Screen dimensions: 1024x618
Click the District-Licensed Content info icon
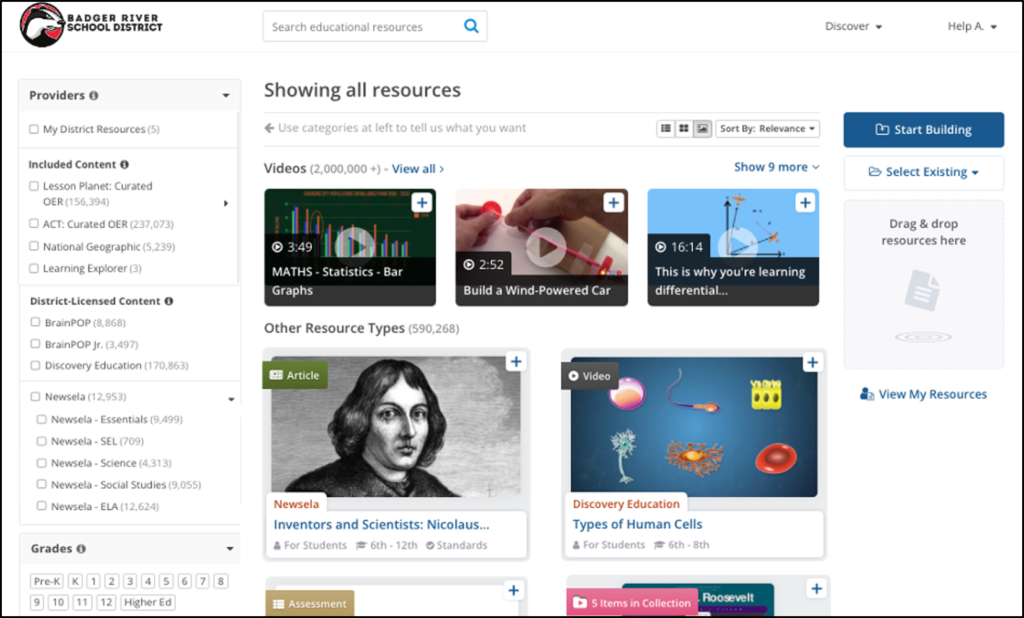point(168,301)
